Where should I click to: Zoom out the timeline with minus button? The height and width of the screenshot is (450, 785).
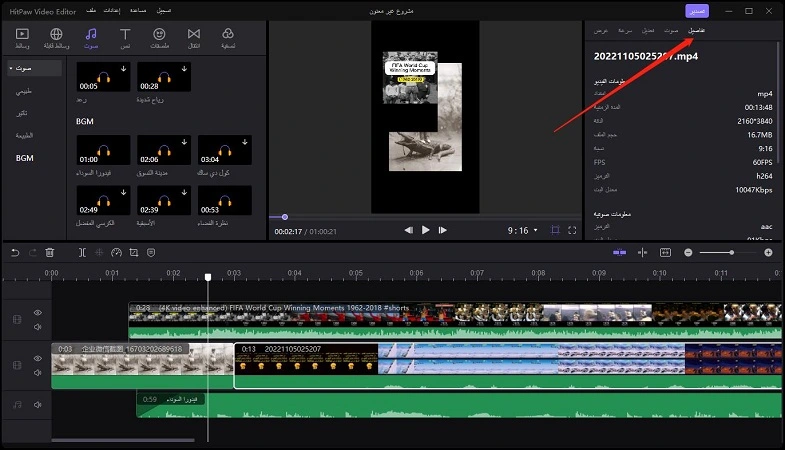pyautogui.click(x=688, y=253)
